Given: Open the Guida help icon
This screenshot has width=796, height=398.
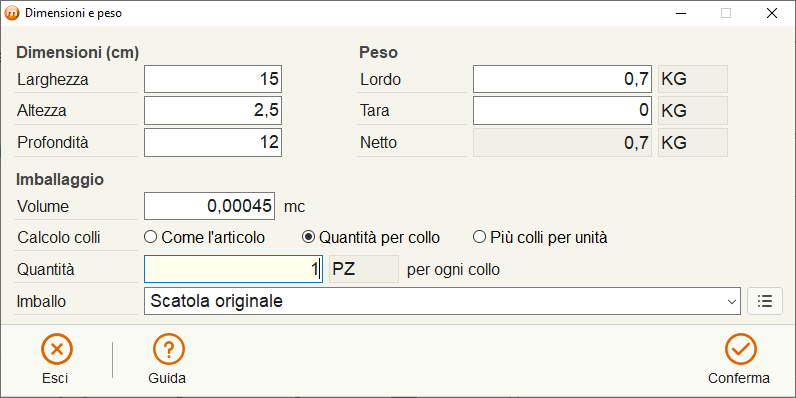Looking at the screenshot, I should pyautogui.click(x=169, y=349).
